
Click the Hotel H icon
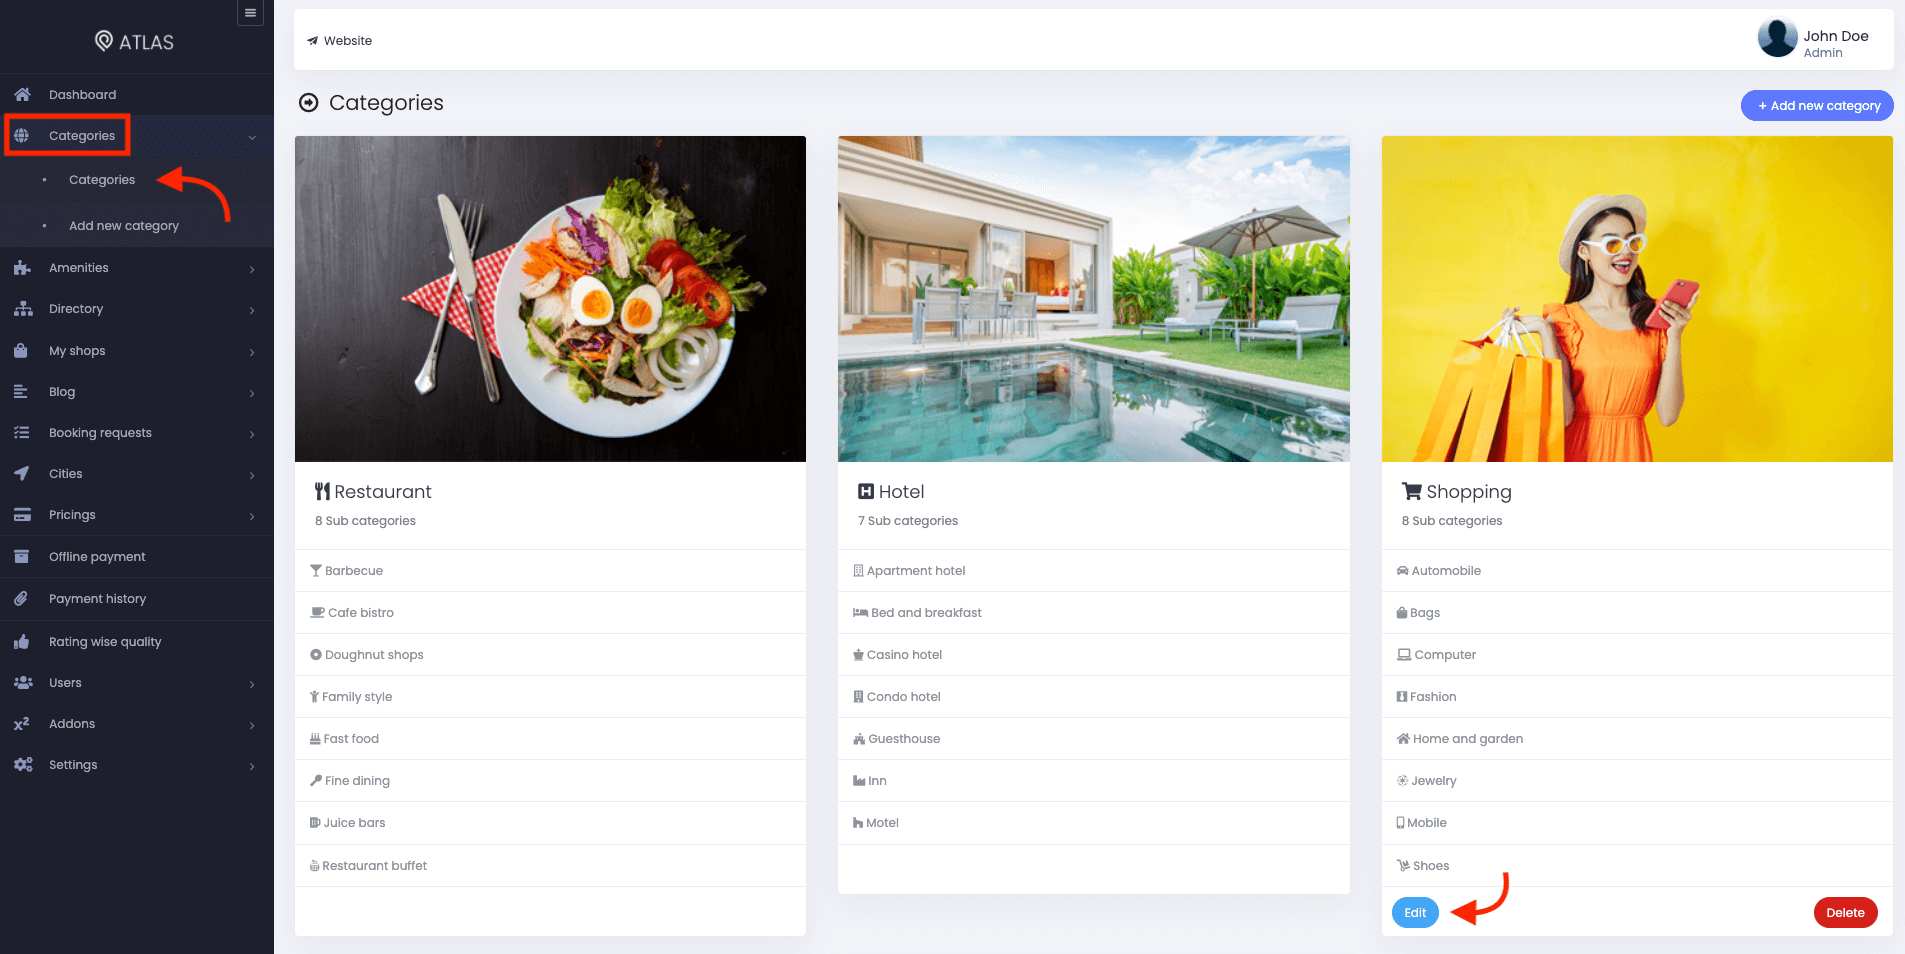866,492
